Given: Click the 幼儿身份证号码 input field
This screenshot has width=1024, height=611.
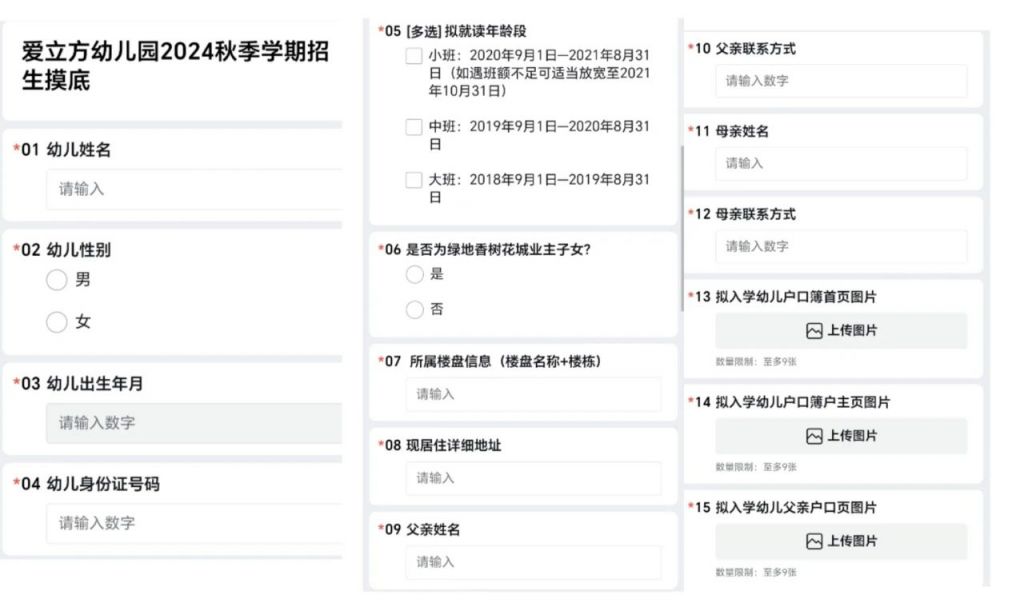Looking at the screenshot, I should coord(194,523).
